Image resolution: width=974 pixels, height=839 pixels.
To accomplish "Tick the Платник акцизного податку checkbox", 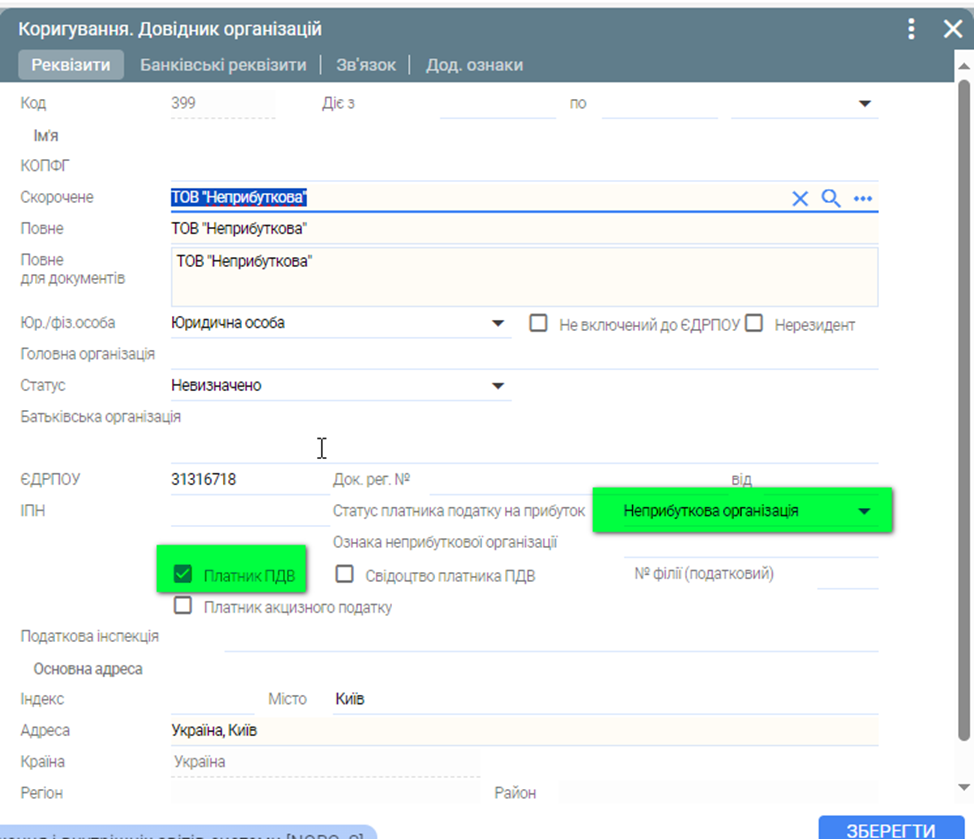I will pos(183,606).
